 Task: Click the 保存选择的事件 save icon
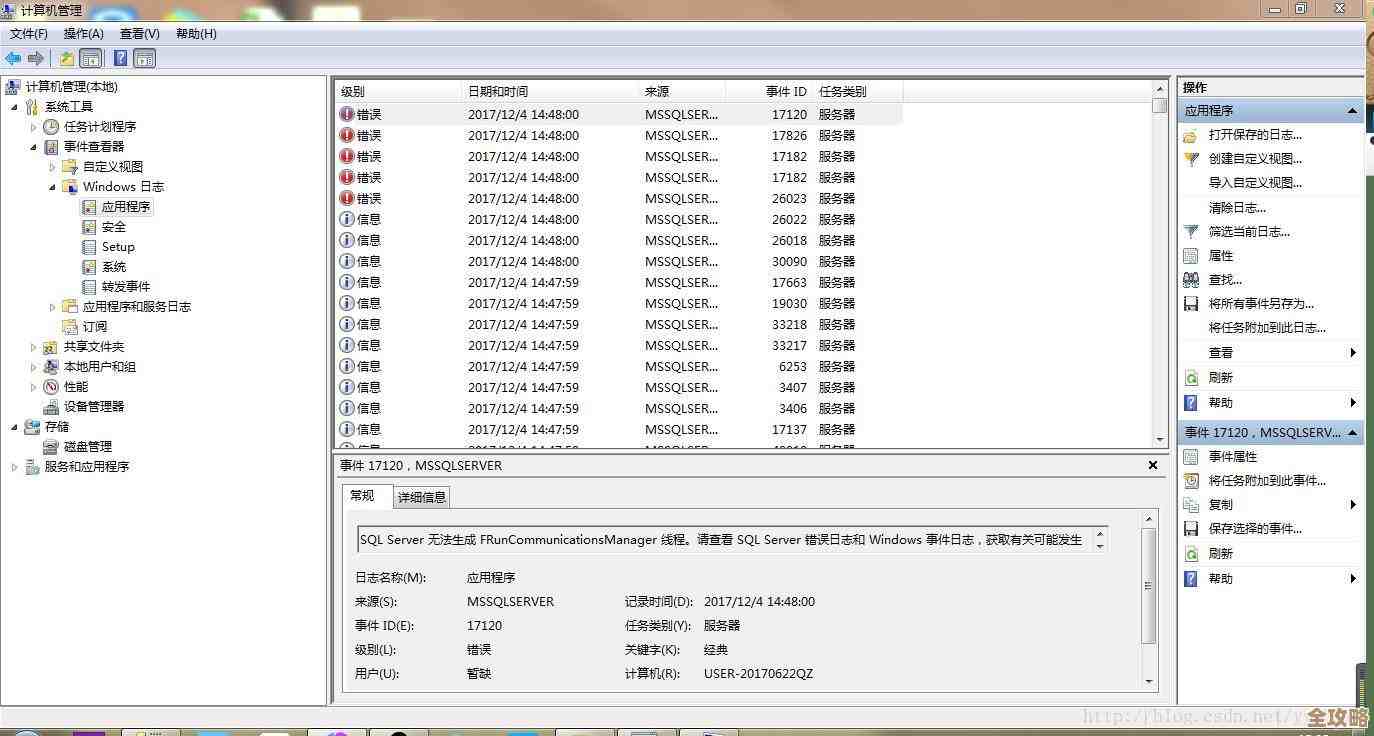[1190, 528]
